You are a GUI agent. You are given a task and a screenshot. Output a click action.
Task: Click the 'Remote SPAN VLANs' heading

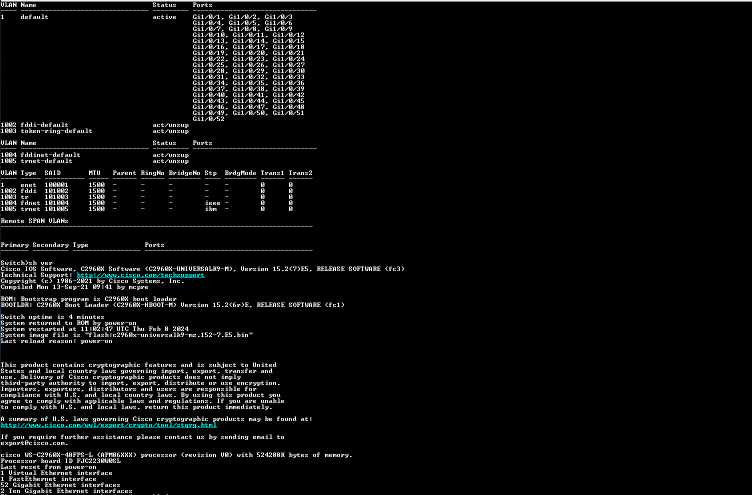[35, 221]
